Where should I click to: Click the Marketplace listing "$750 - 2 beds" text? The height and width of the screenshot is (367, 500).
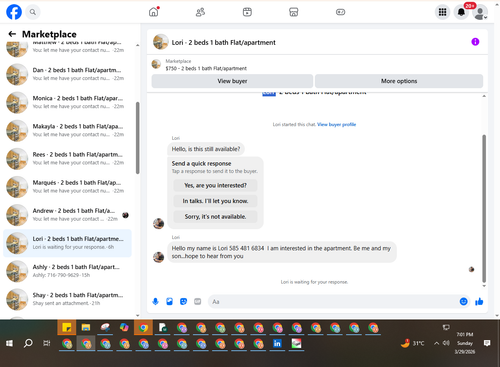click(x=206, y=68)
